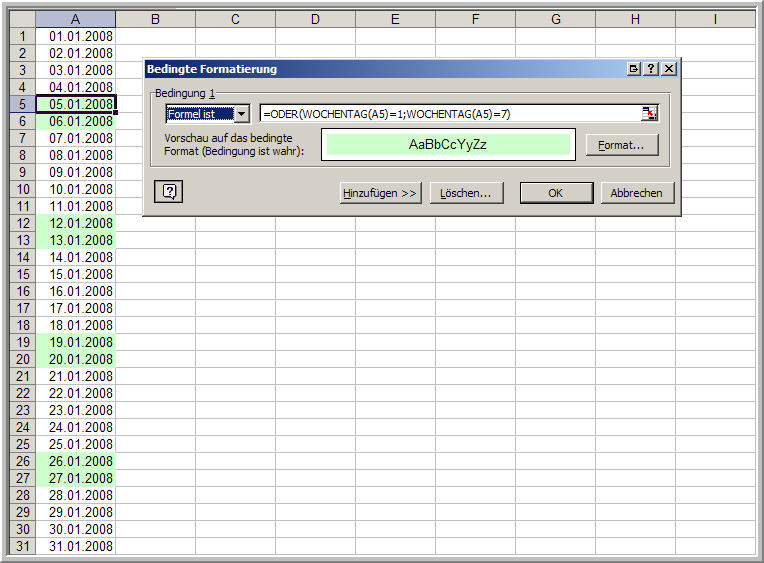The width and height of the screenshot is (764, 563).
Task: Click the green AaBbCcYyZz format preview
Action: pos(448,144)
